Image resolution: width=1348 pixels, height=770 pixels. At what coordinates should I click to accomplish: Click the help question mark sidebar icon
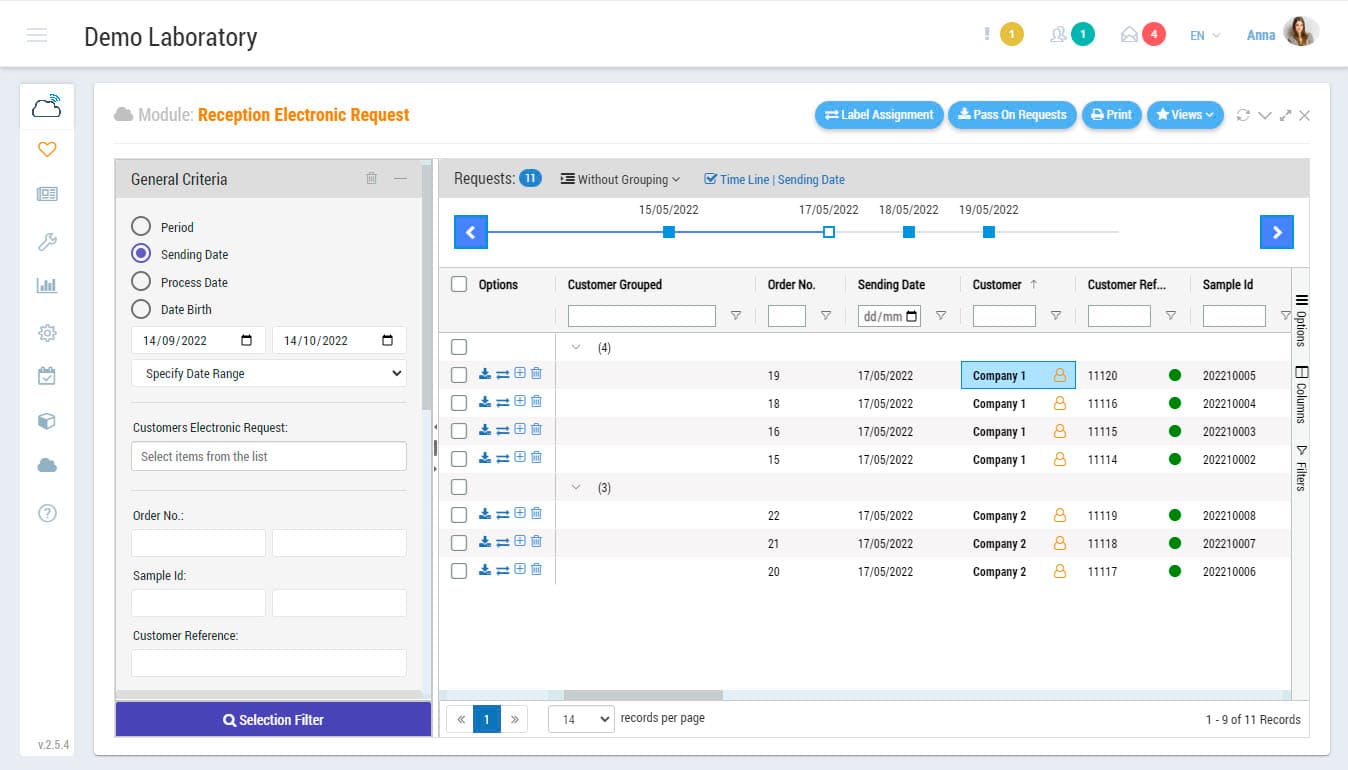click(x=46, y=513)
